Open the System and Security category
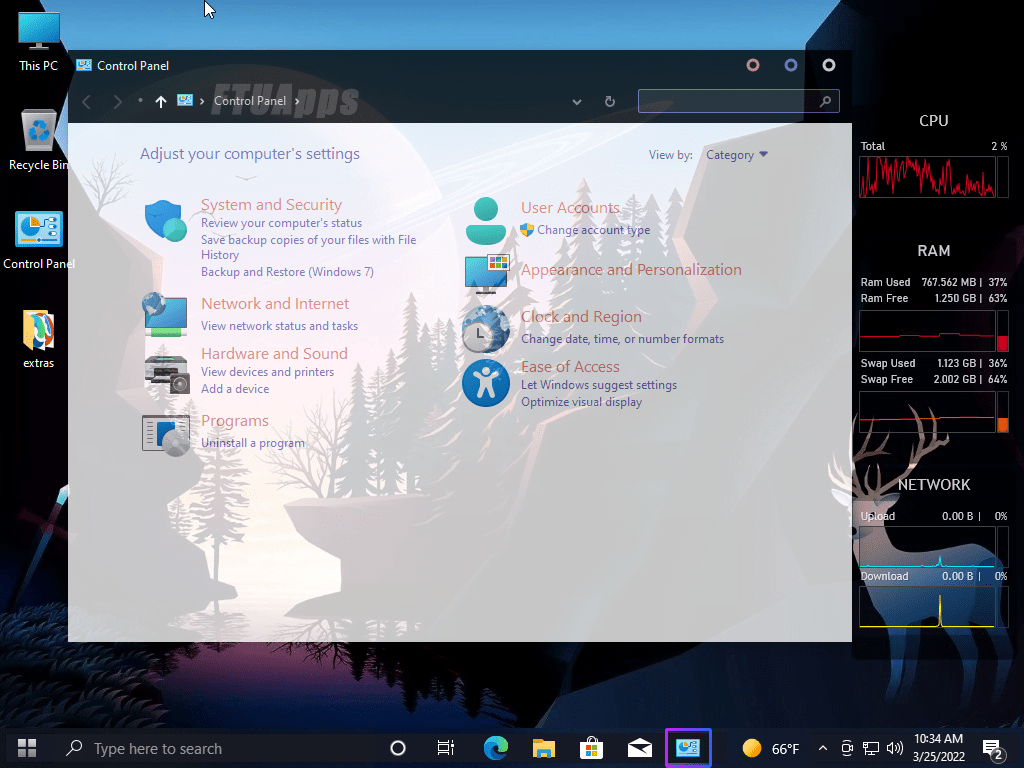 click(x=271, y=204)
